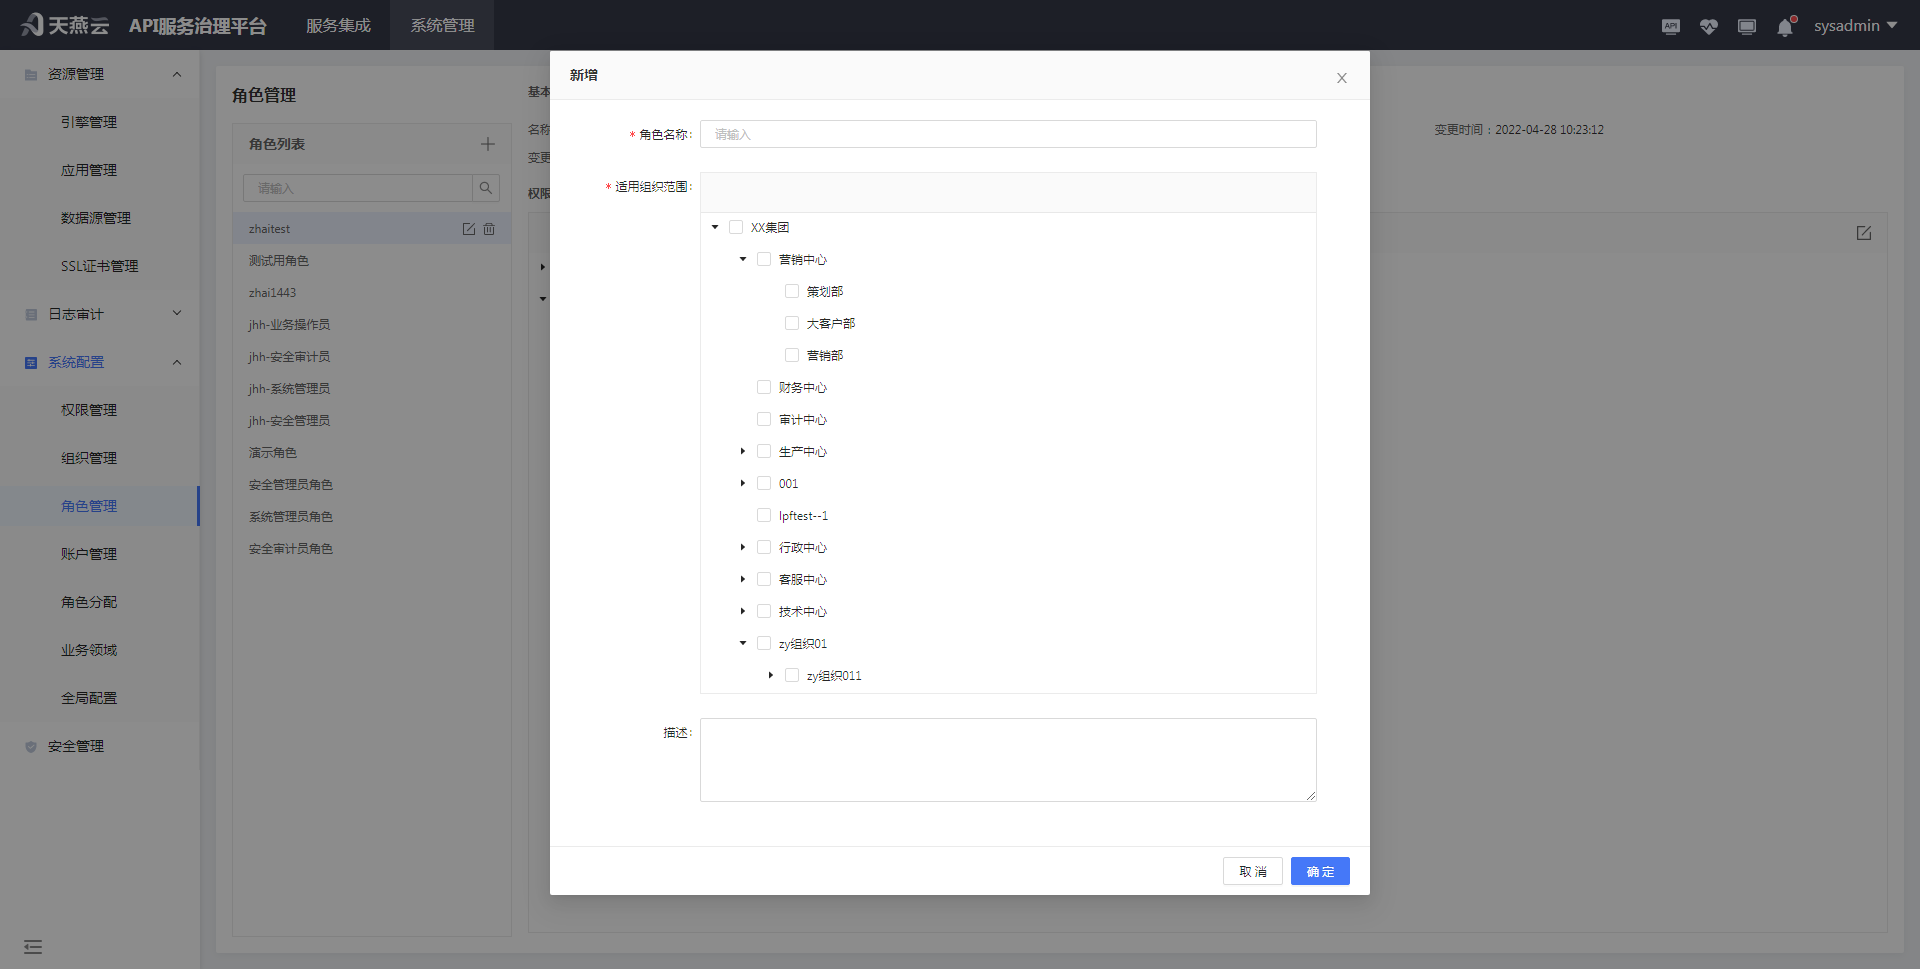Expand the 生产中心 tree node

point(743,451)
